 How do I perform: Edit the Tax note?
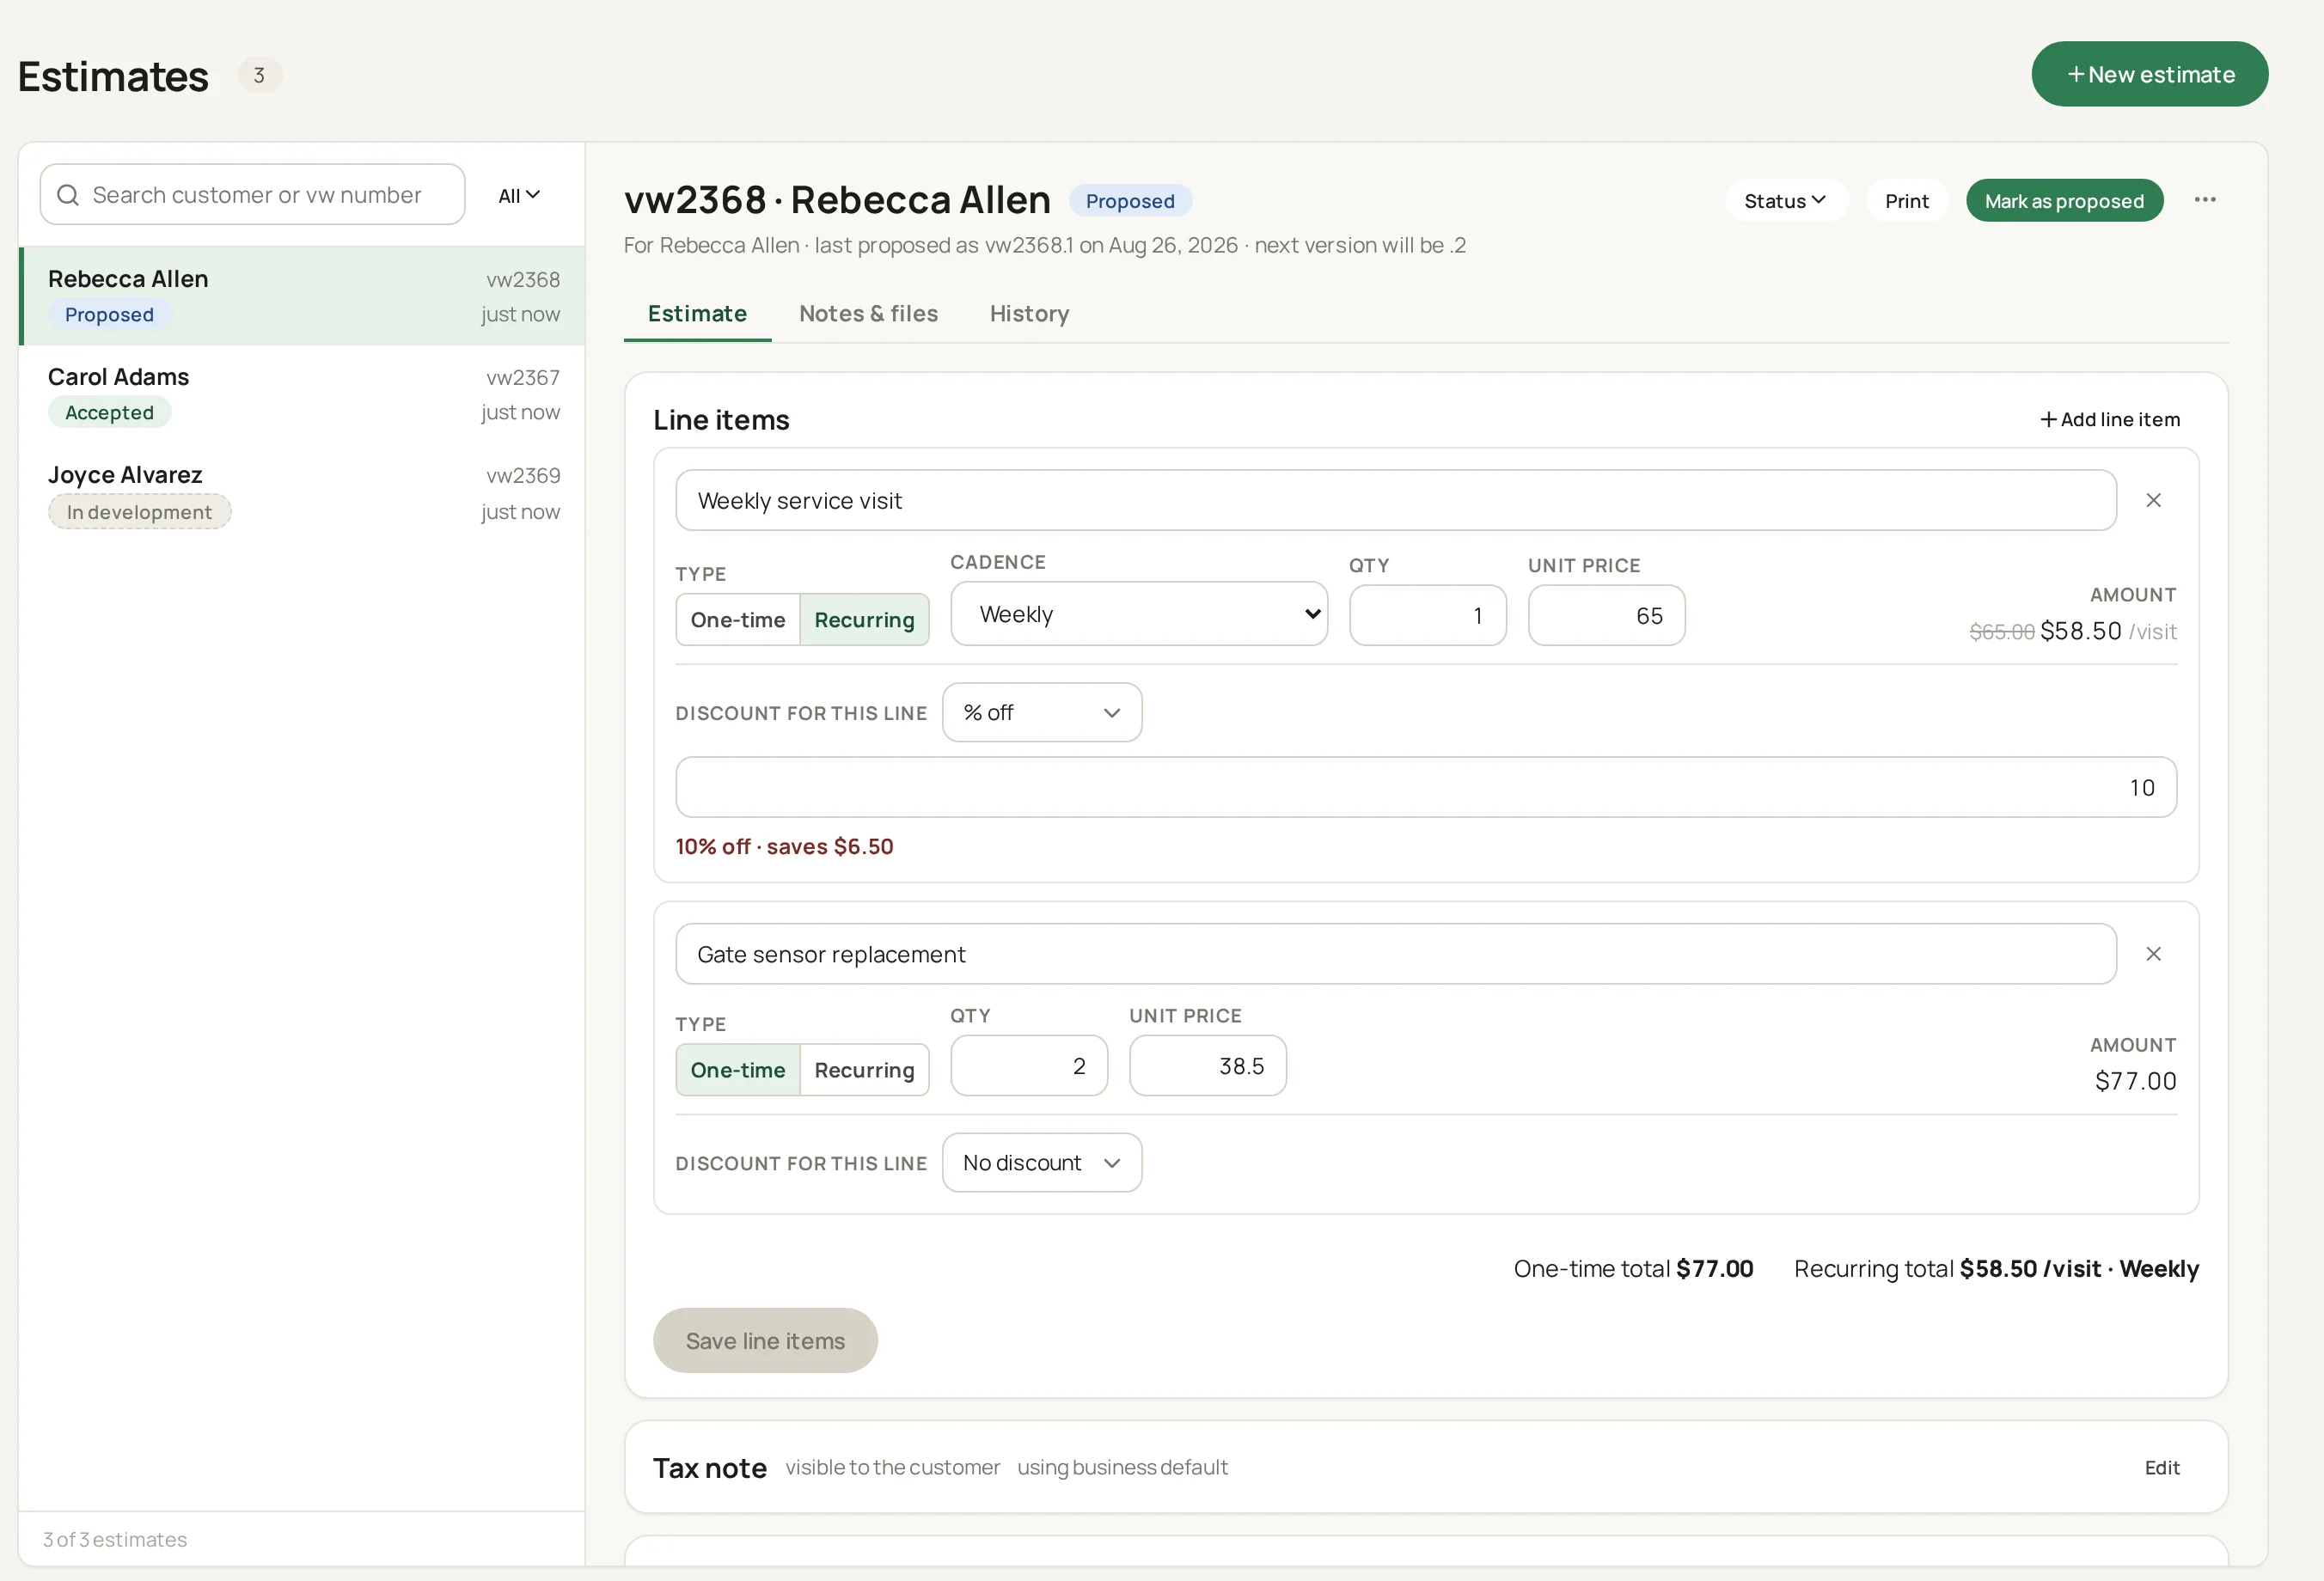2162,1467
